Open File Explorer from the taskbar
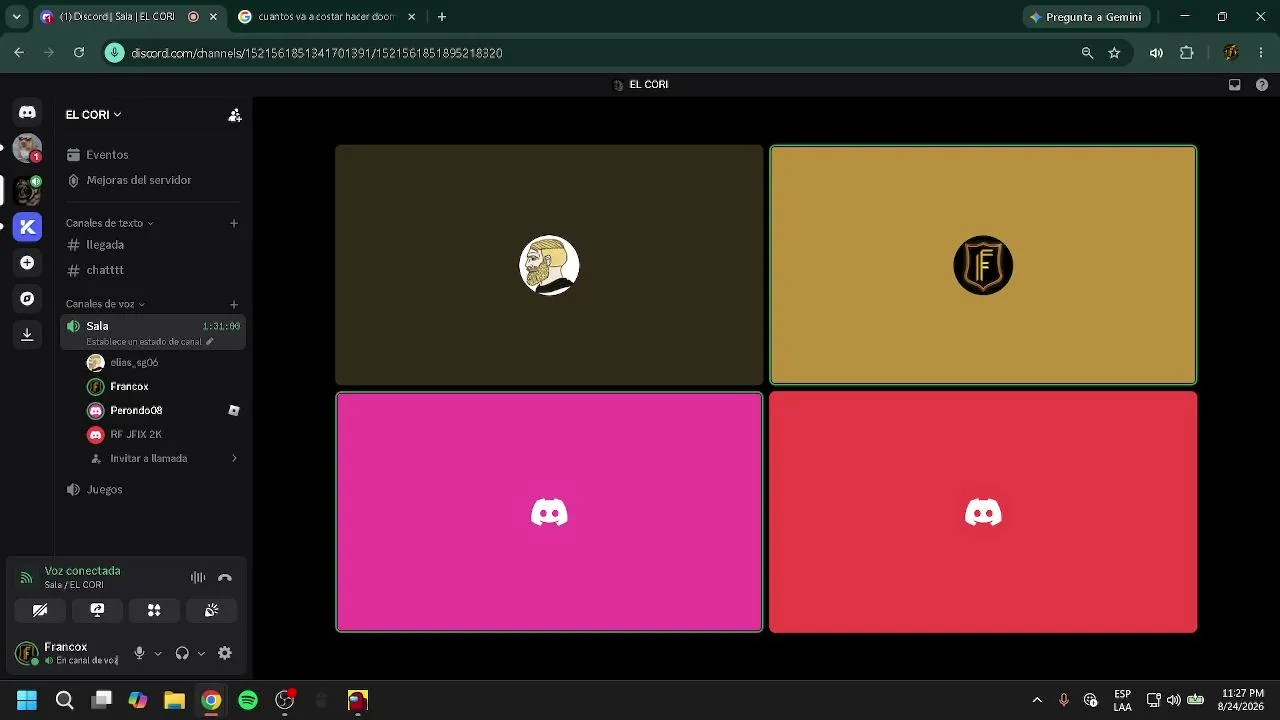This screenshot has width=1280, height=720. pos(175,700)
